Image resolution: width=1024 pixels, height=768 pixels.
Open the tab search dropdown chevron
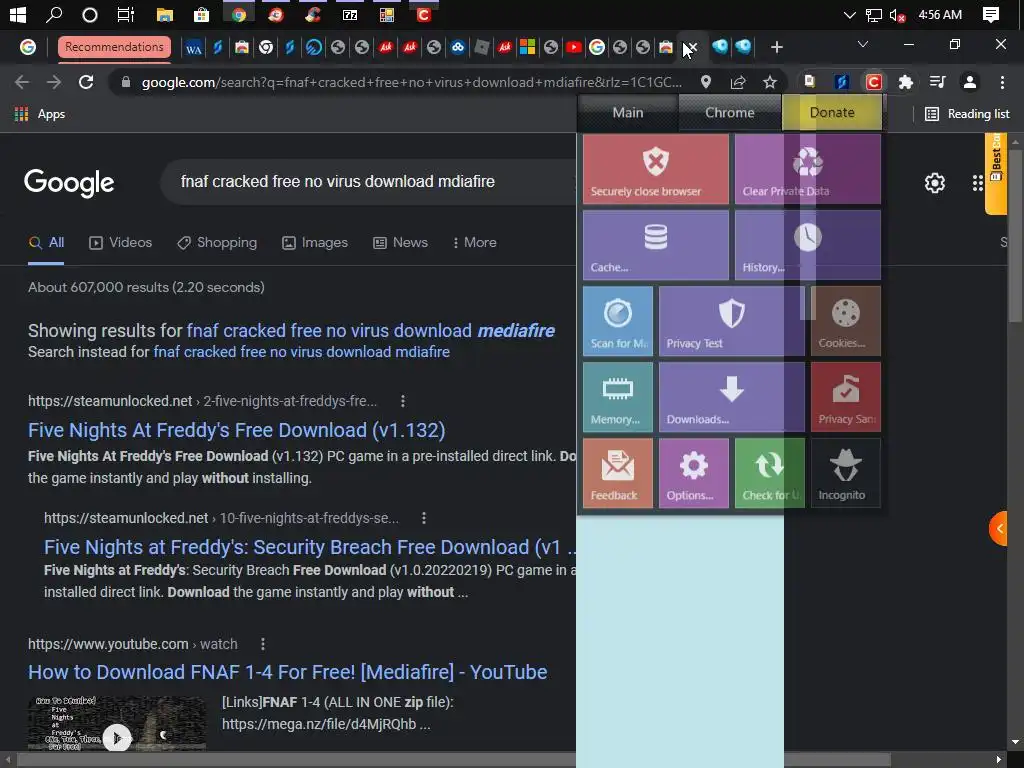[x=863, y=44]
